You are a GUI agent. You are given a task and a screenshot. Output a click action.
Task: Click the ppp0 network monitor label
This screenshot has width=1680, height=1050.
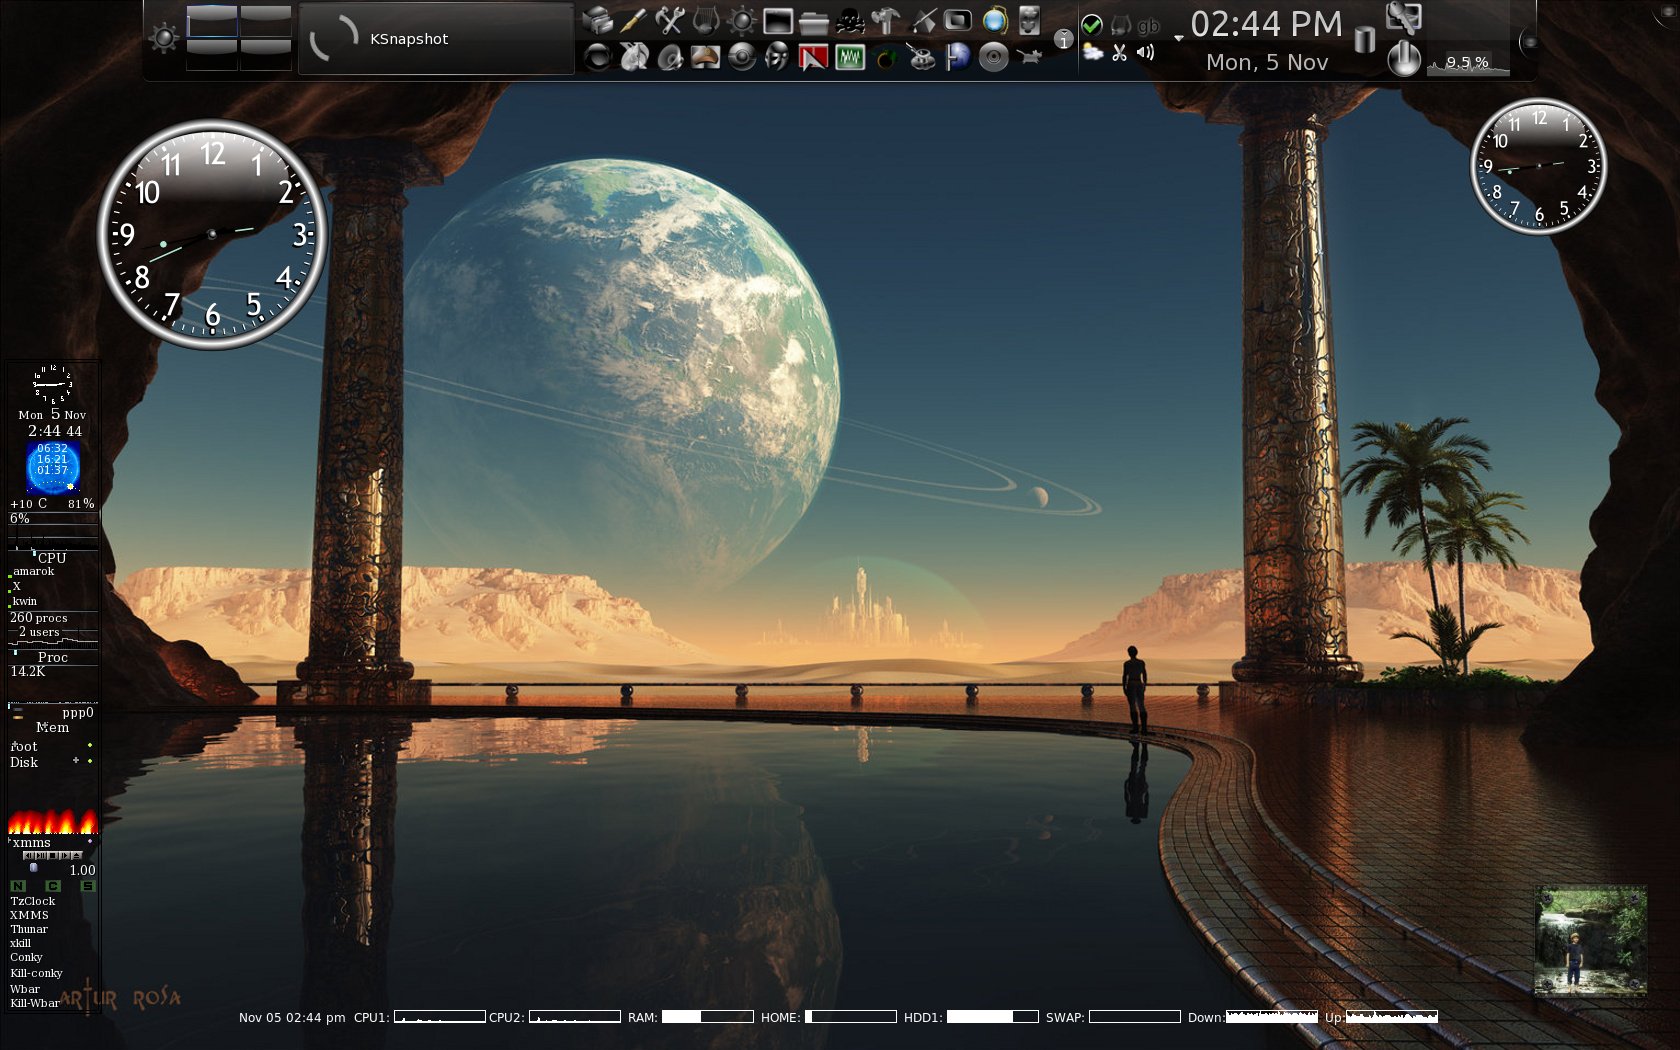[77, 712]
